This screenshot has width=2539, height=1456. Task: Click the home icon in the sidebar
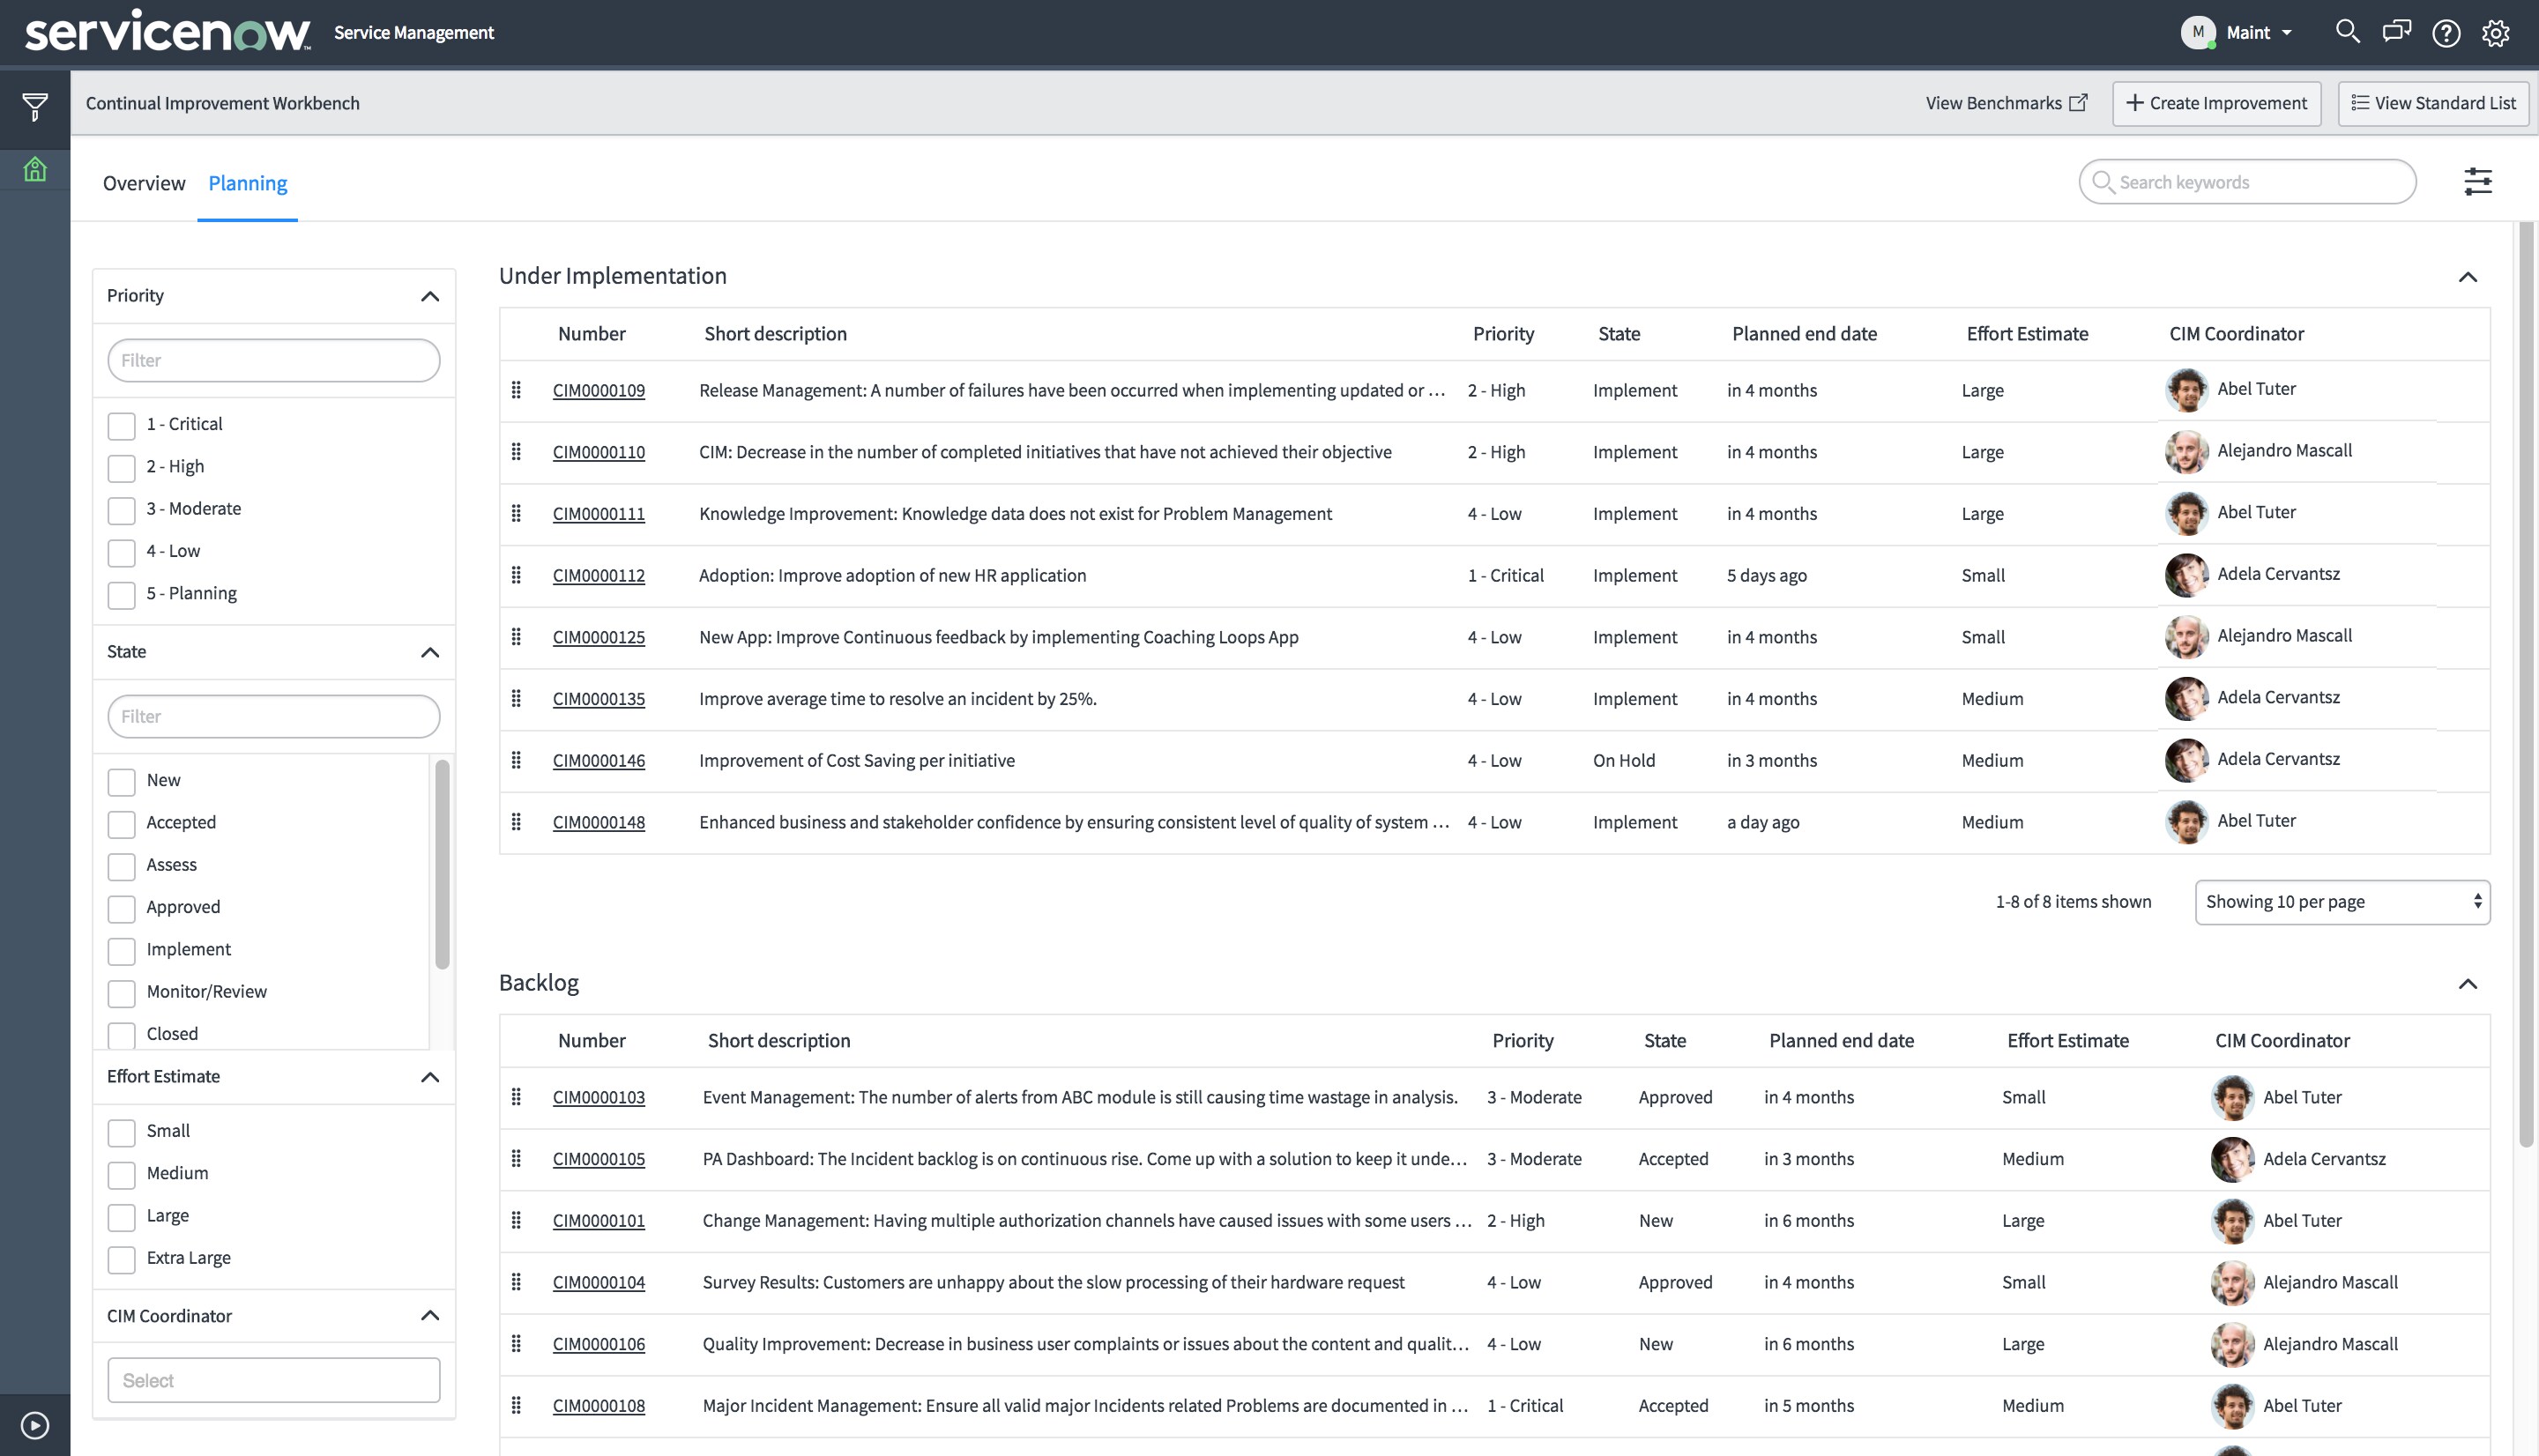34,168
